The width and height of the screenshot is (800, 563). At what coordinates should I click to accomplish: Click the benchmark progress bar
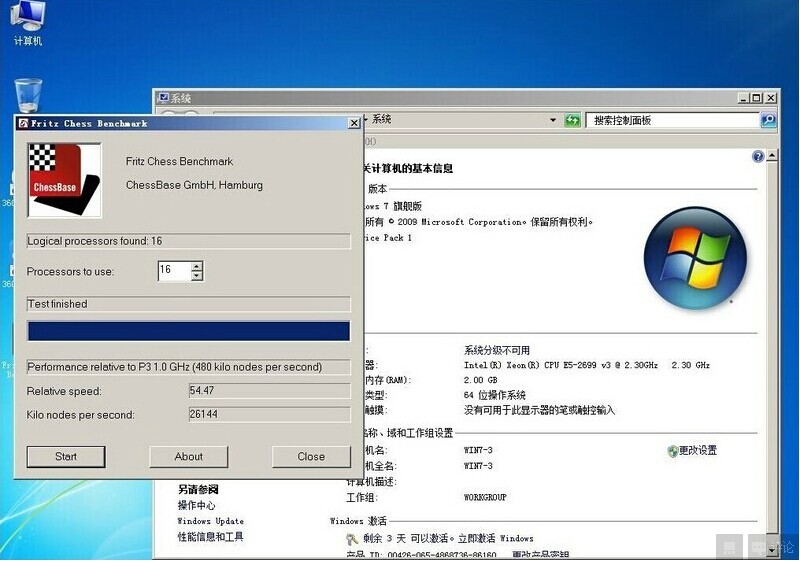point(189,331)
